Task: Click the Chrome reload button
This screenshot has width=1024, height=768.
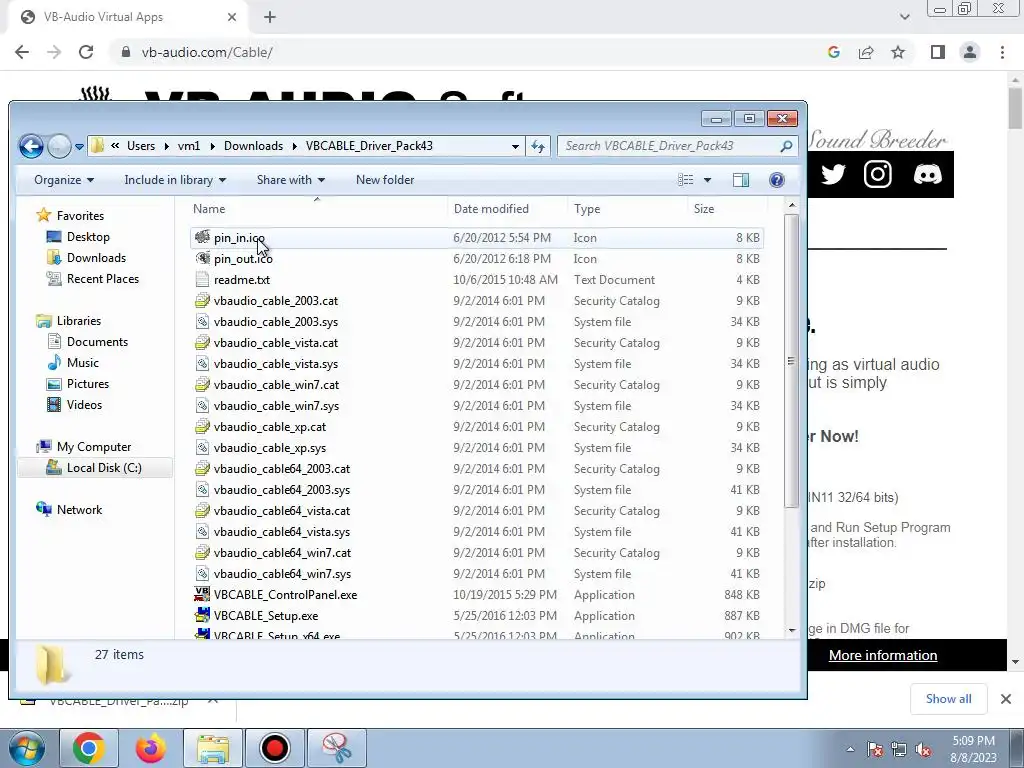Action: pos(86,52)
